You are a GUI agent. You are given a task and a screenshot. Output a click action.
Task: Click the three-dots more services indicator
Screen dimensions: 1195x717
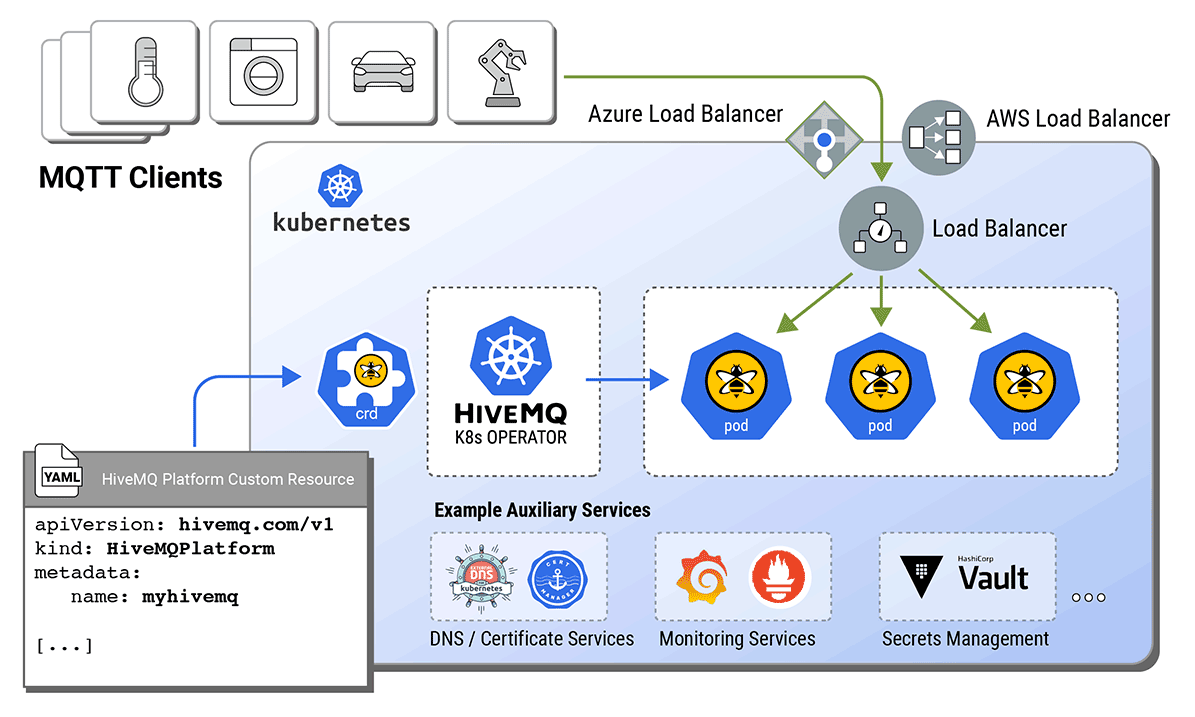pos(1088,597)
